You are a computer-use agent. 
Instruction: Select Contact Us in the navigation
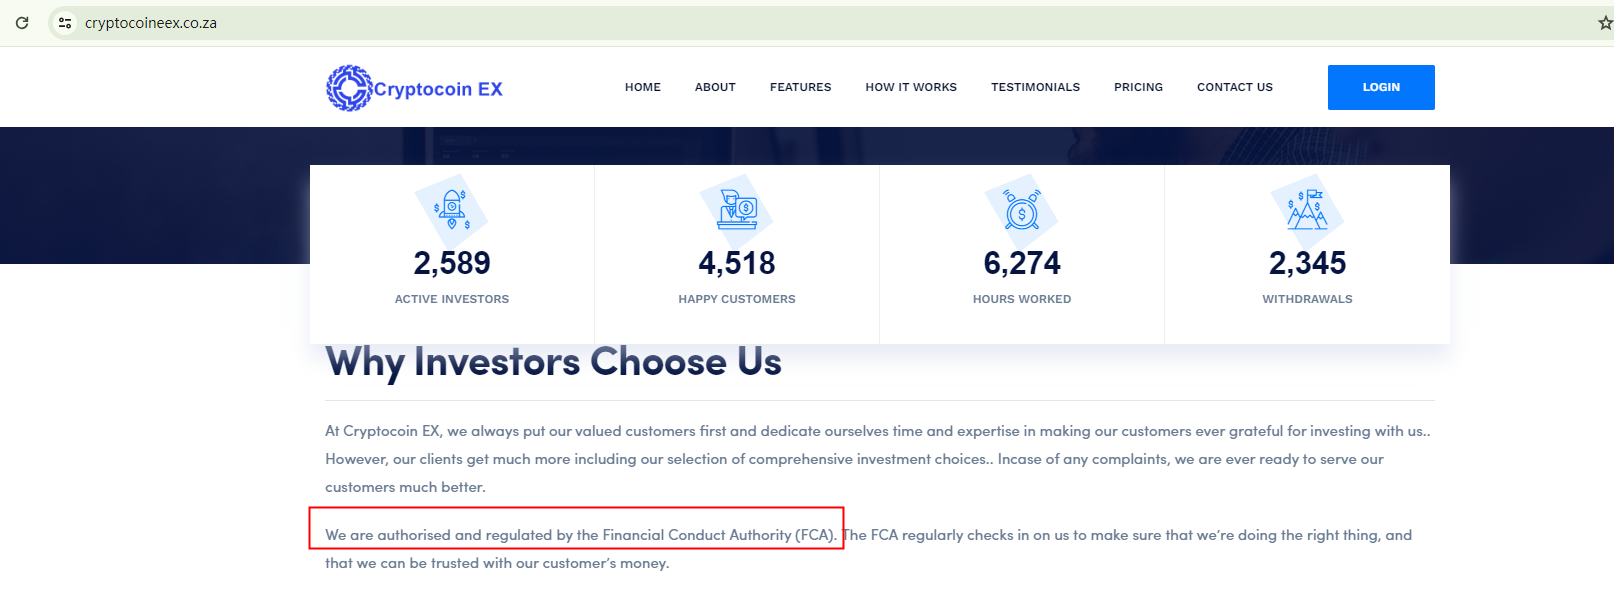click(x=1235, y=87)
